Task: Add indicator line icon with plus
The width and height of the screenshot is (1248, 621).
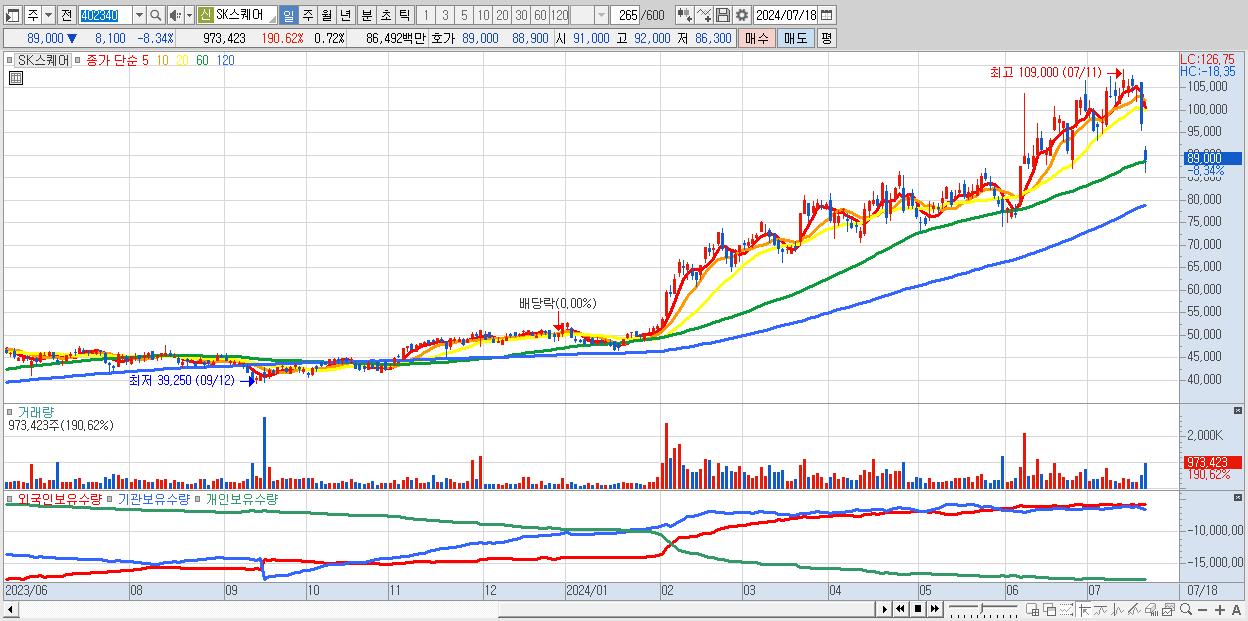Action: (703, 15)
